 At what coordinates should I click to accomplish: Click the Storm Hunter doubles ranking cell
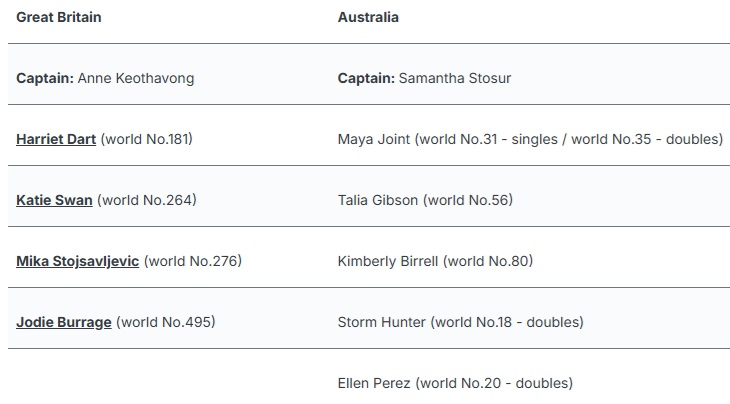[x=530, y=318]
